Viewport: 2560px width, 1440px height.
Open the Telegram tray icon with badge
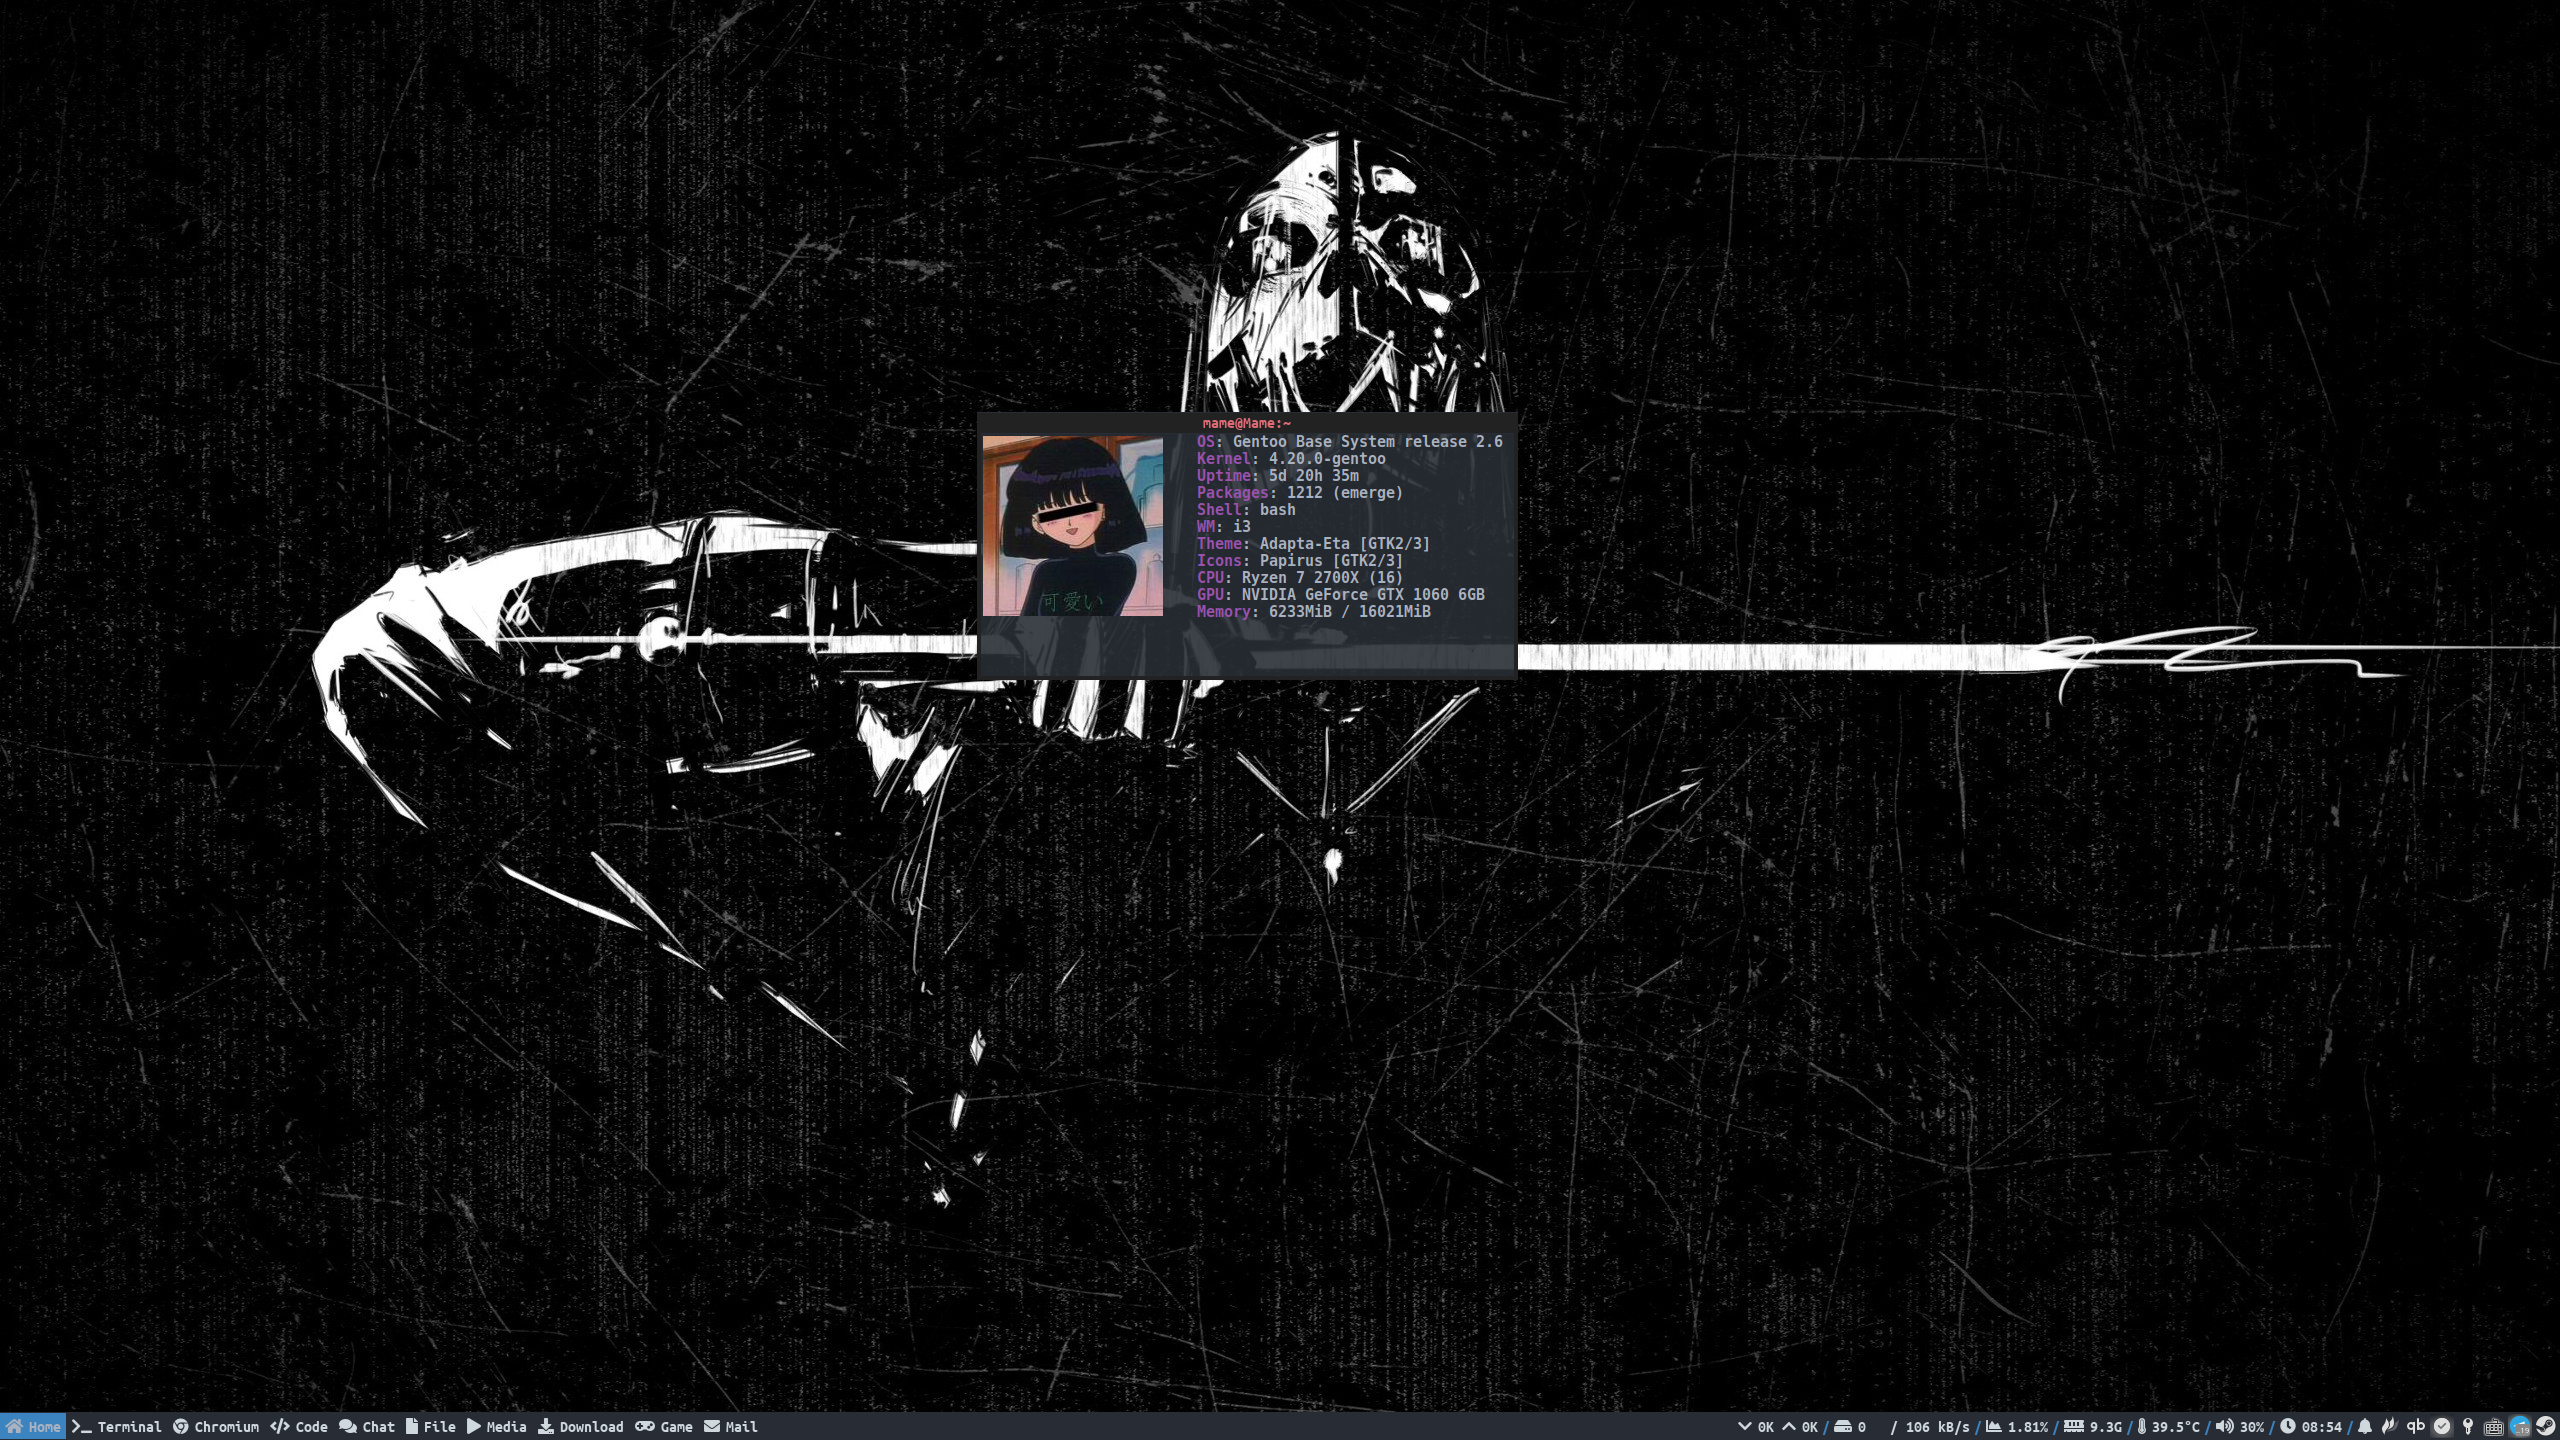[2519, 1427]
